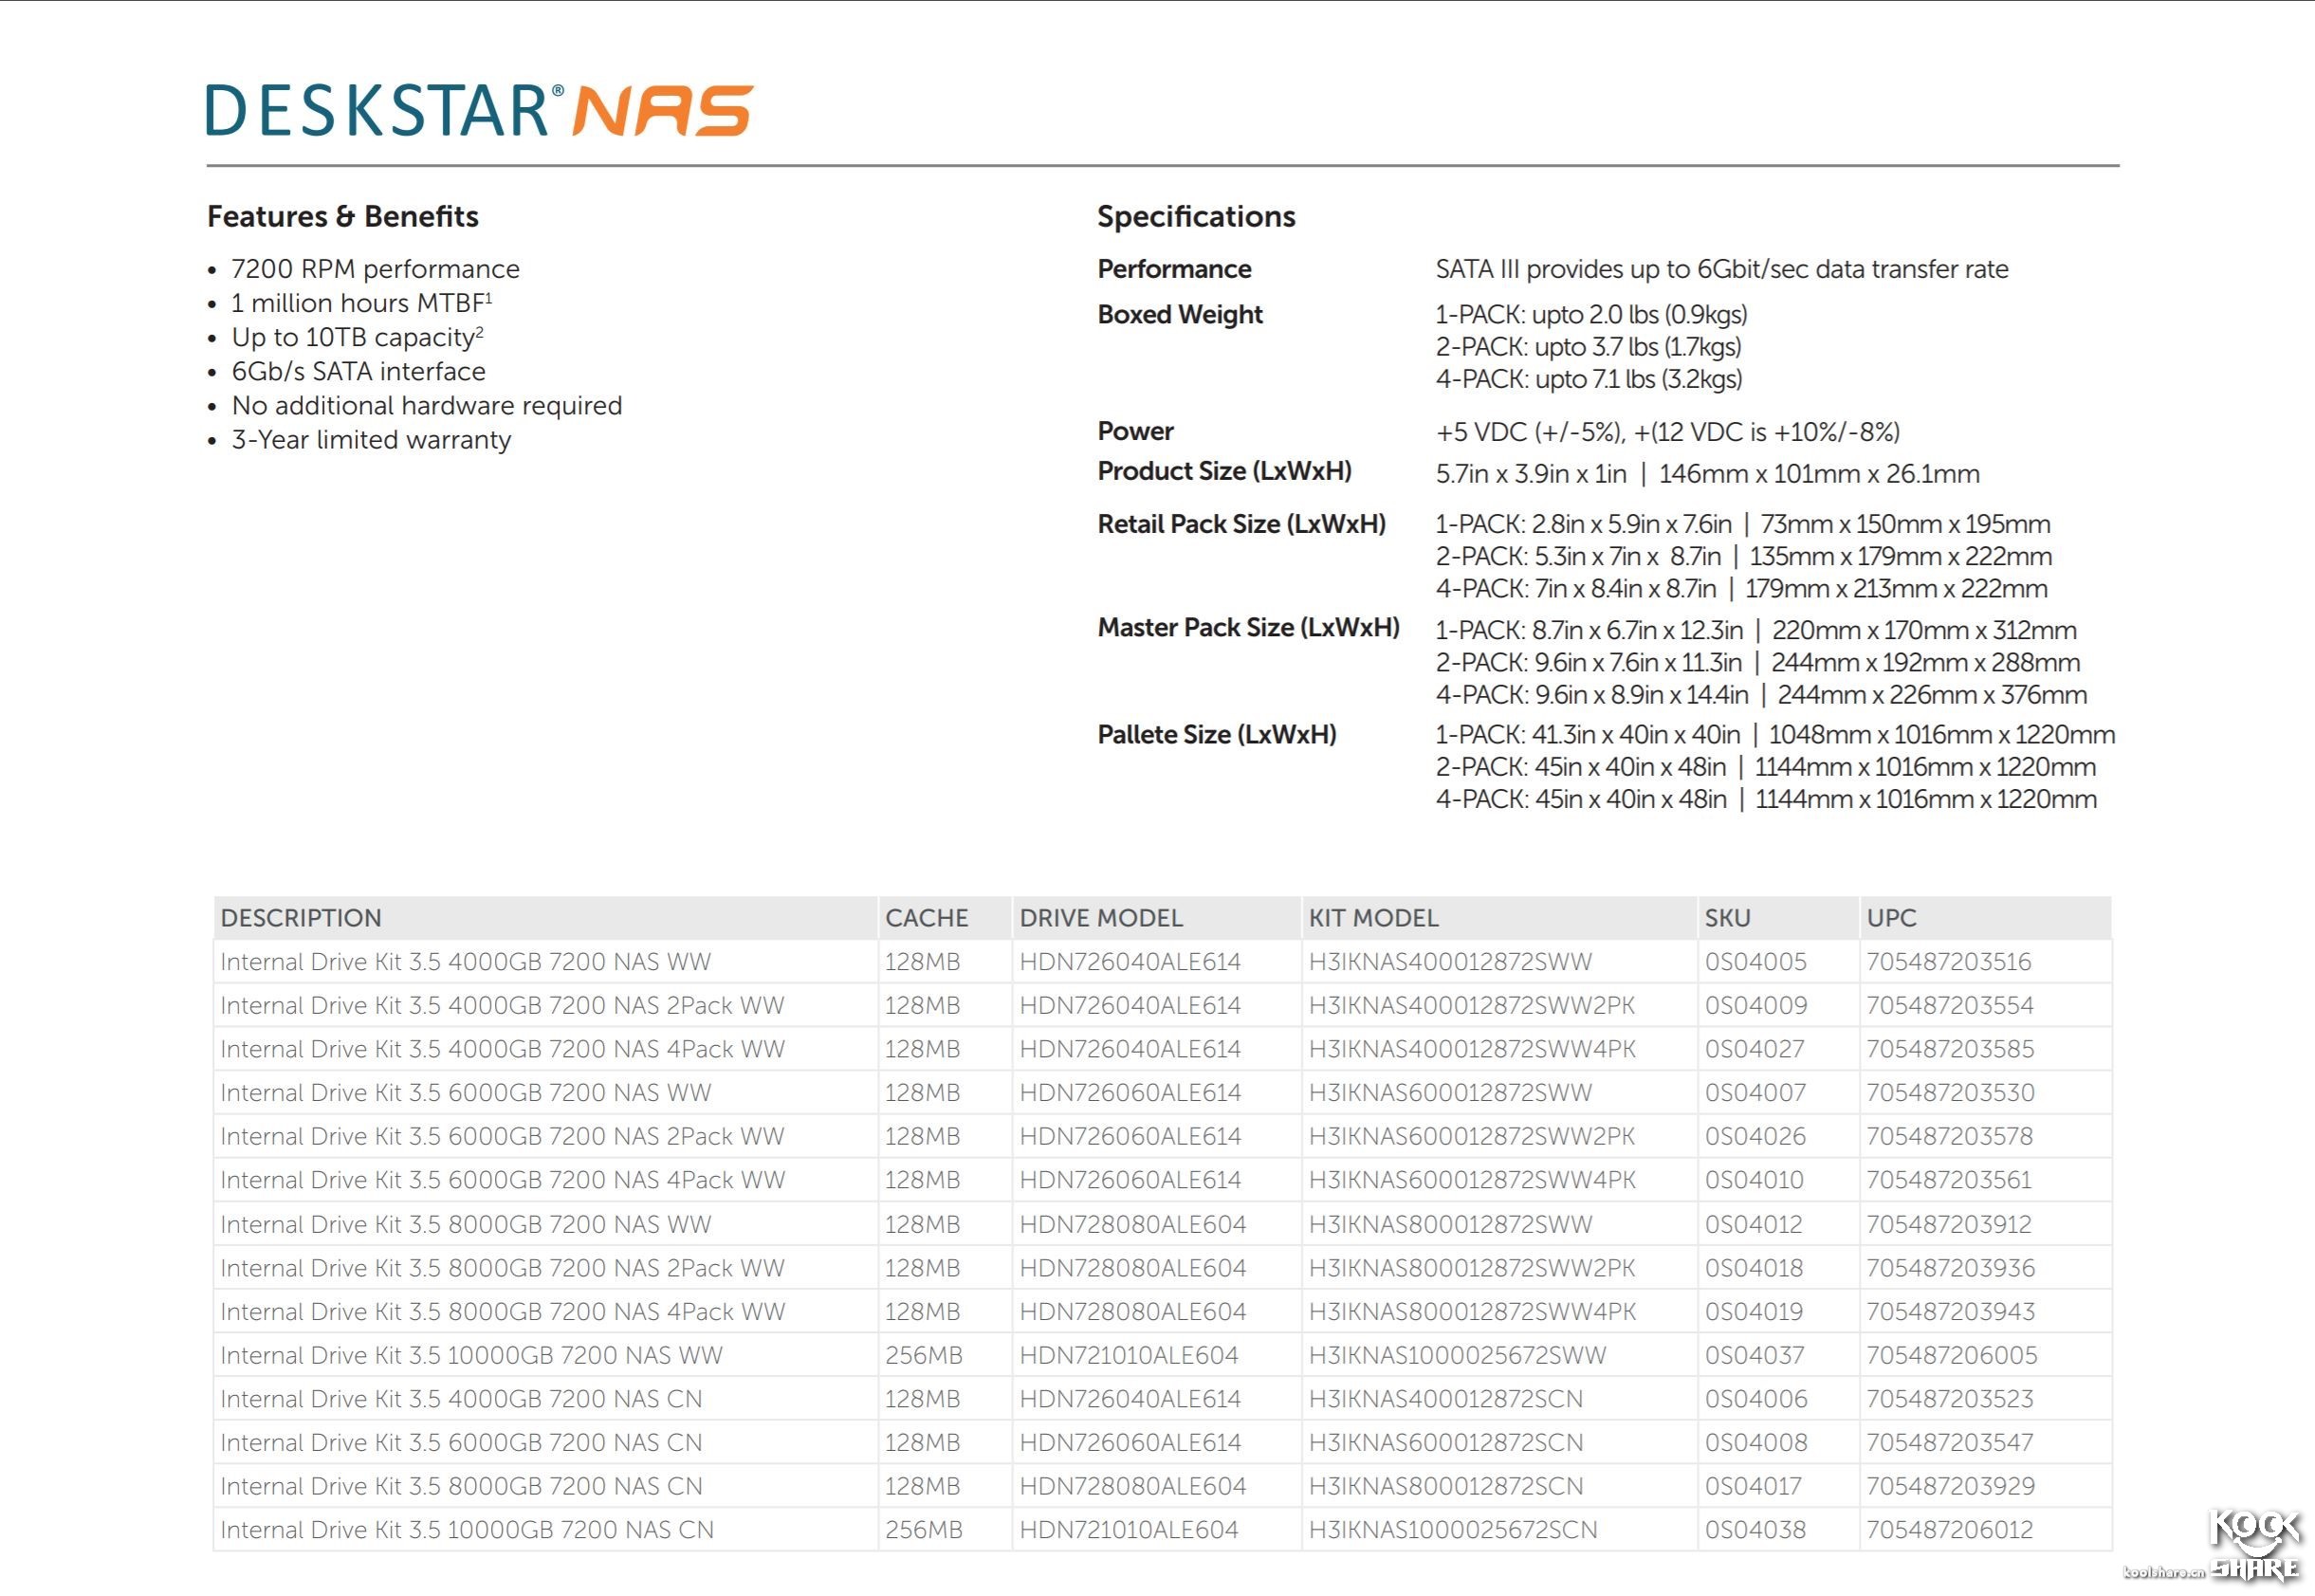2315x1596 pixels.
Task: Click the Features & Benefits heading
Action: (x=342, y=216)
